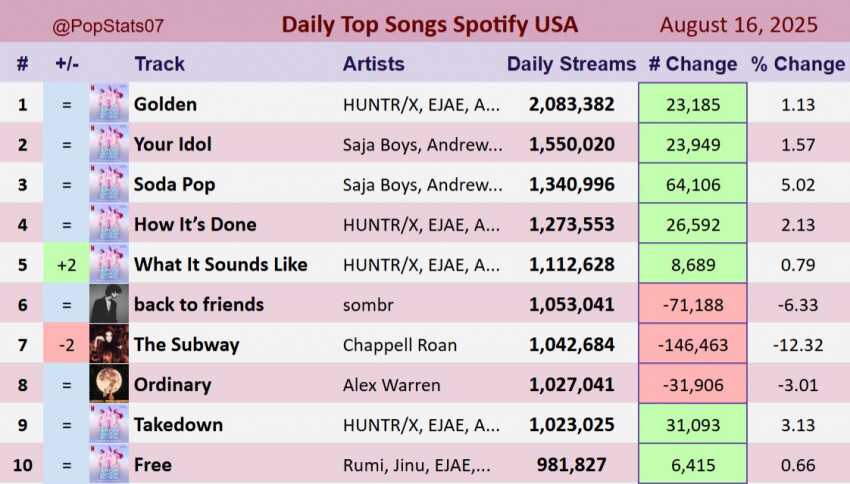Viewport: 850px width, 484px height.
Task: Click artwork for What It Sounds Like
Action: (108, 264)
